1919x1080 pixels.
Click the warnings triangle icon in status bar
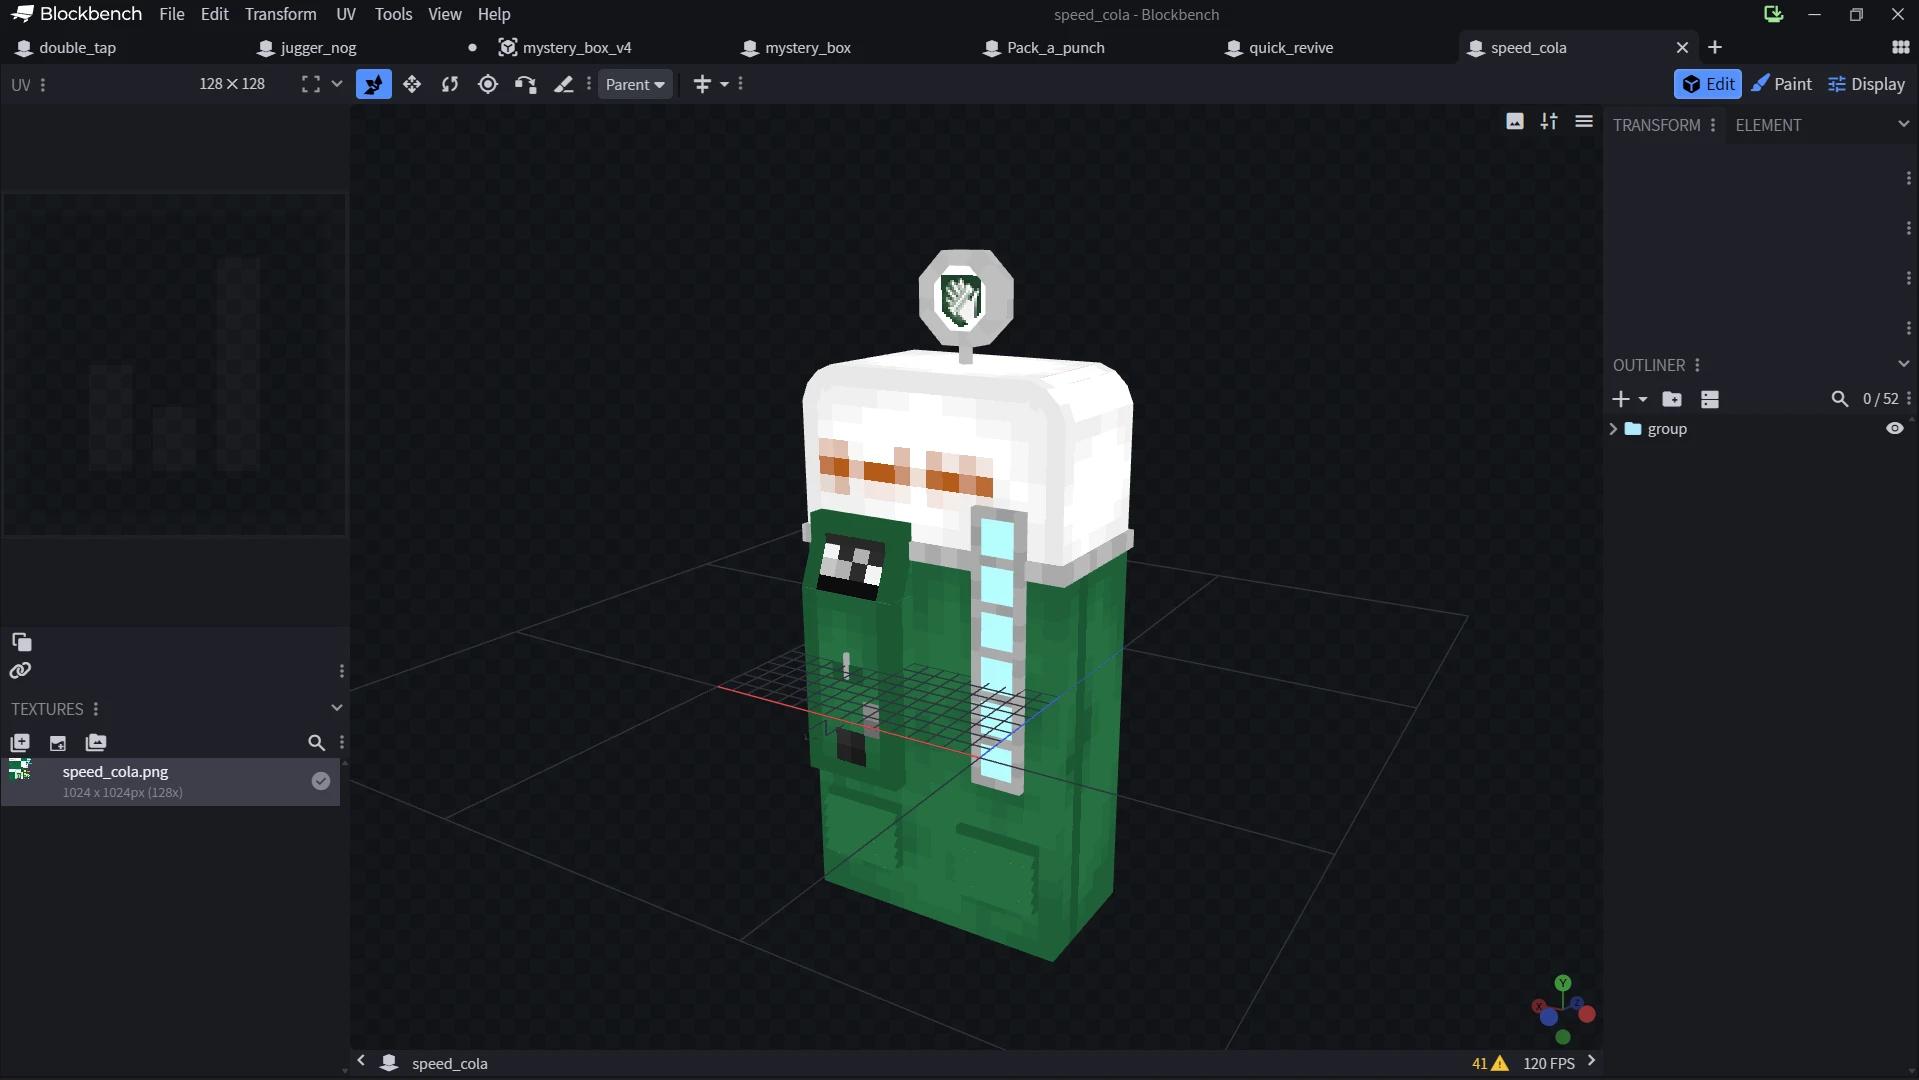point(1500,1064)
